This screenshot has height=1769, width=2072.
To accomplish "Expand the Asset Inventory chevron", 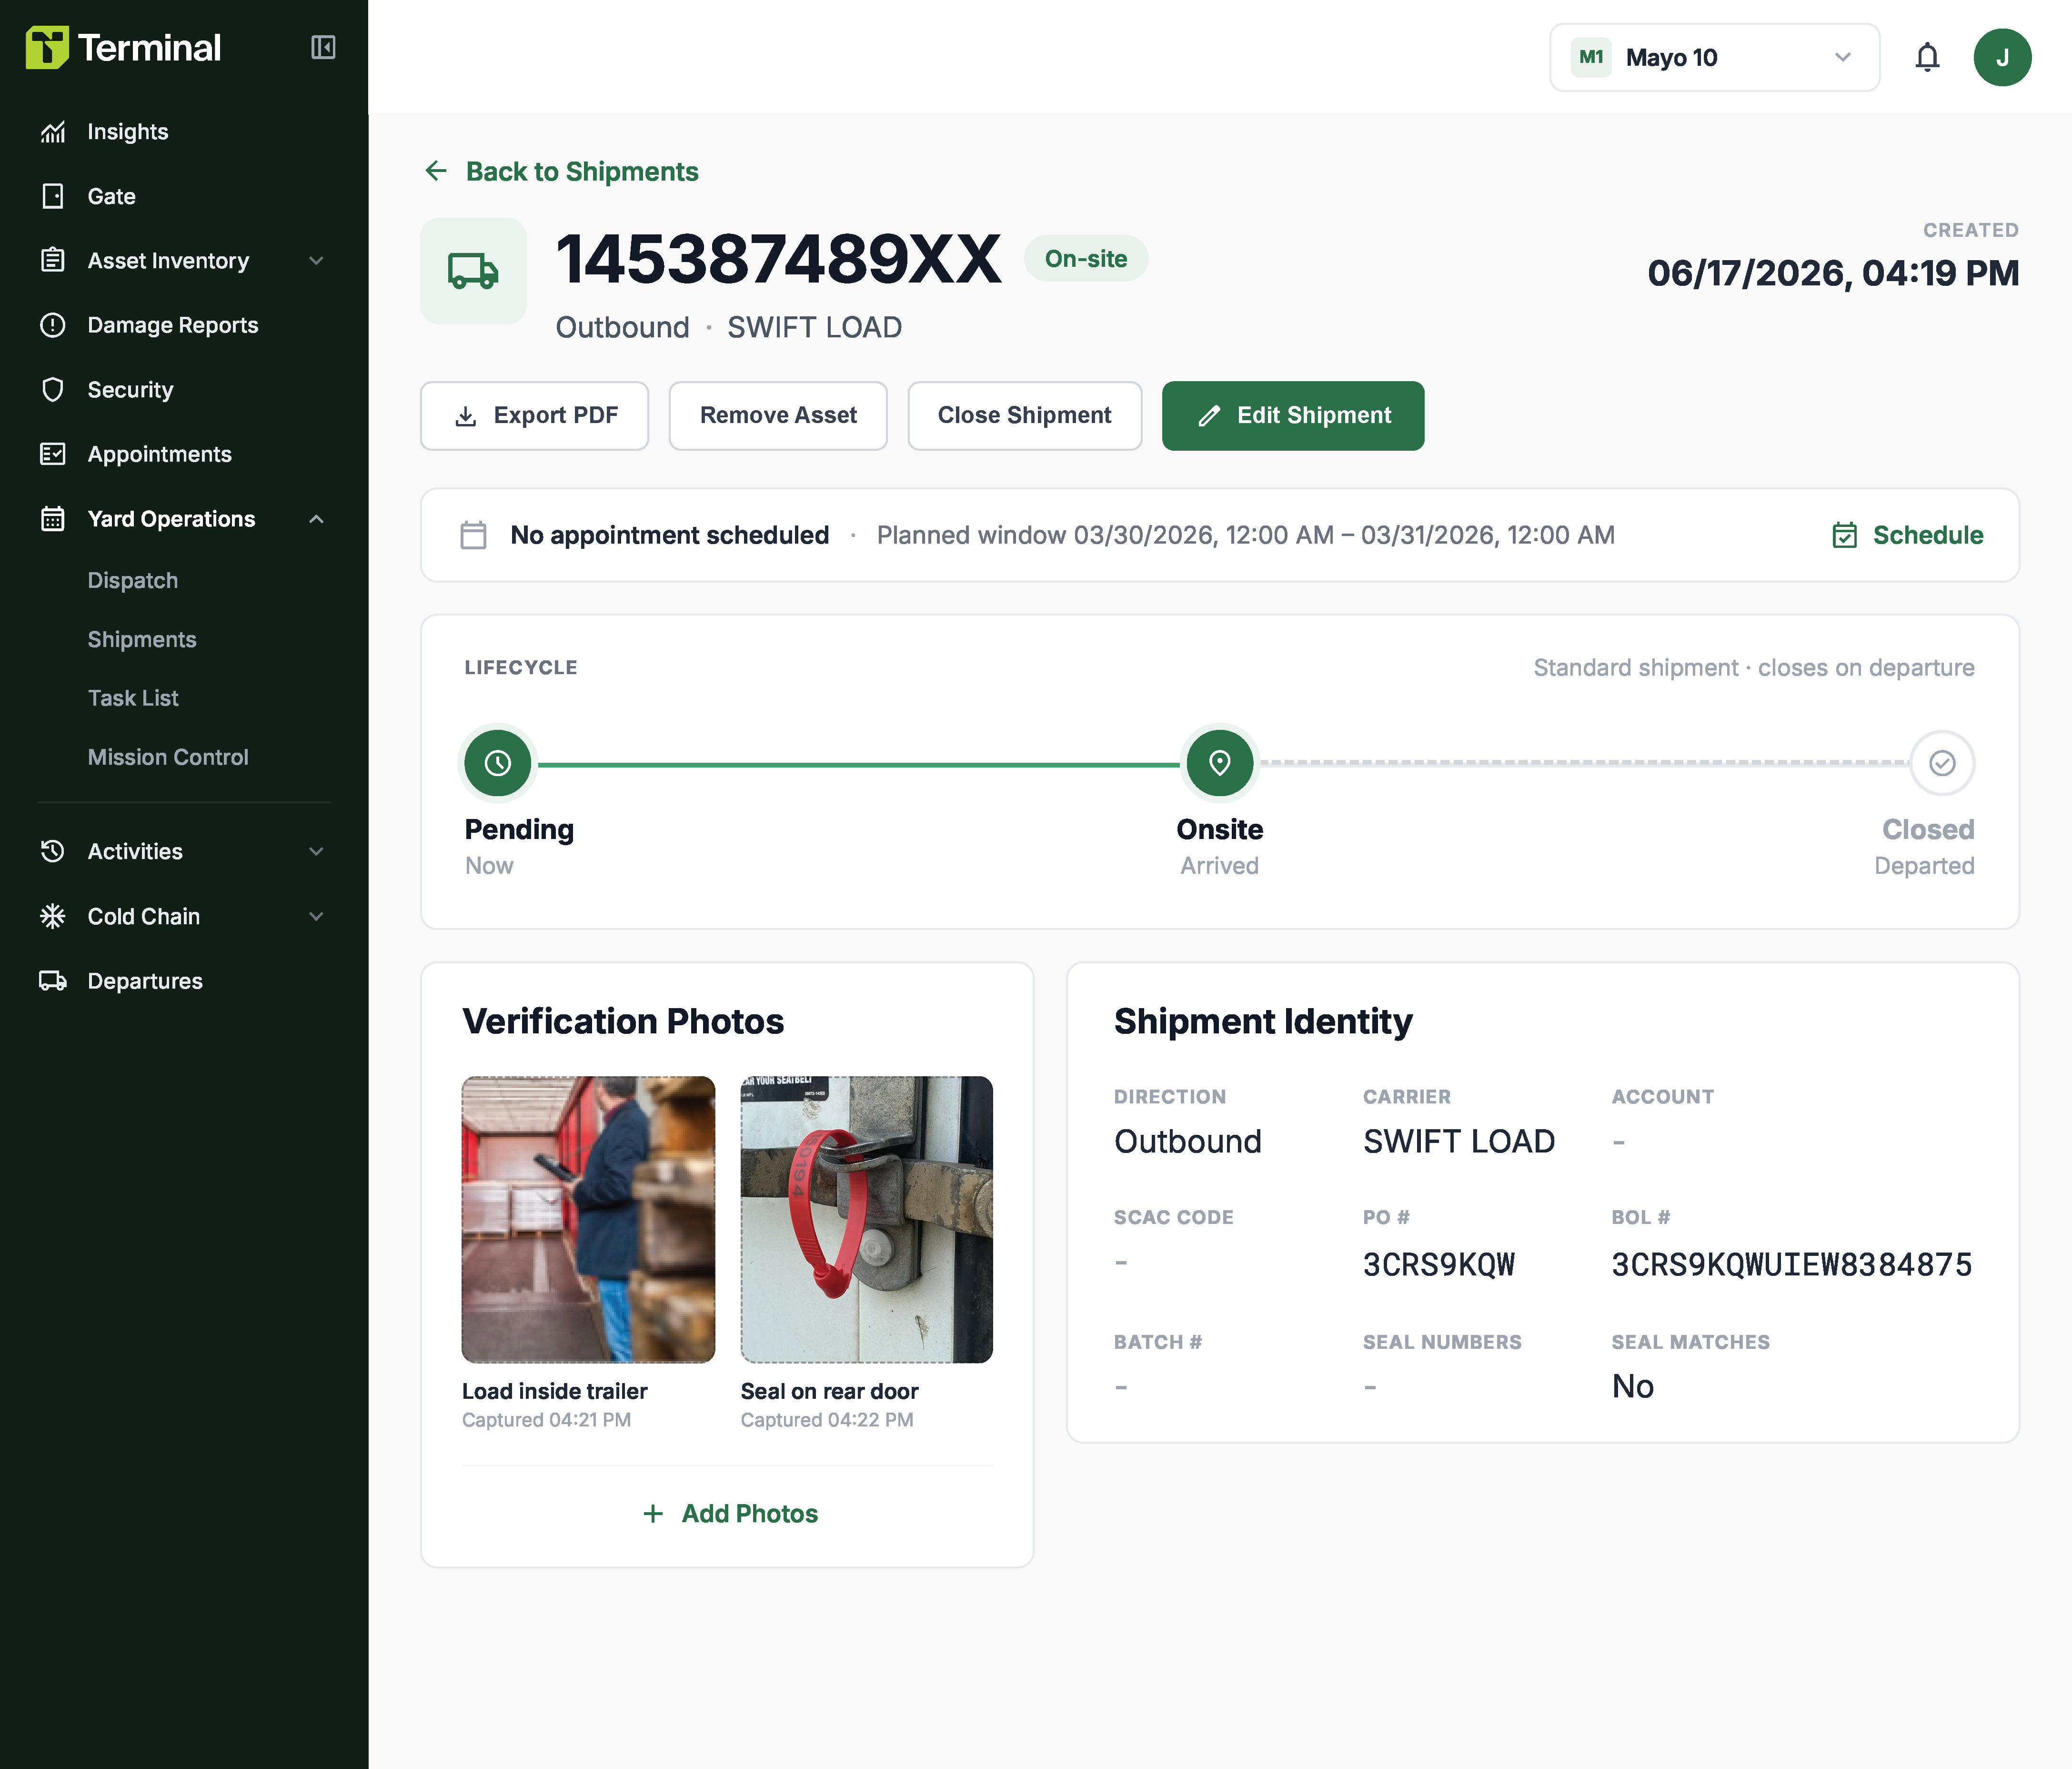I will point(316,261).
